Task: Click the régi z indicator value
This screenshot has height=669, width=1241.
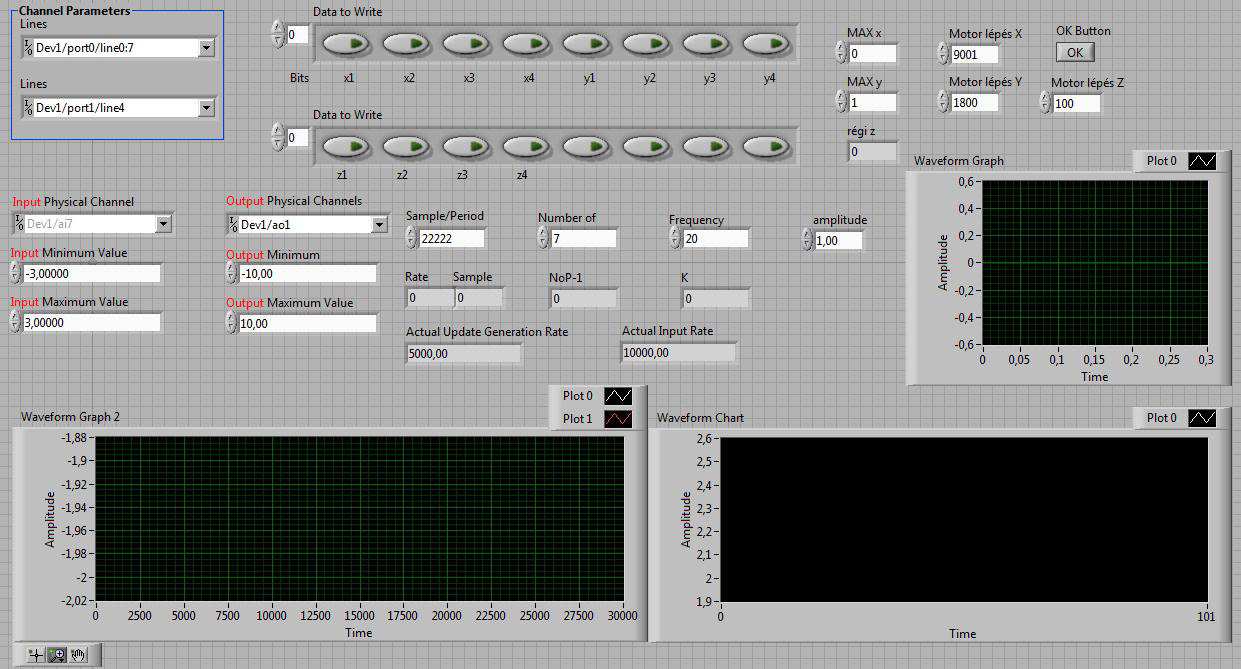Action: 873,152
